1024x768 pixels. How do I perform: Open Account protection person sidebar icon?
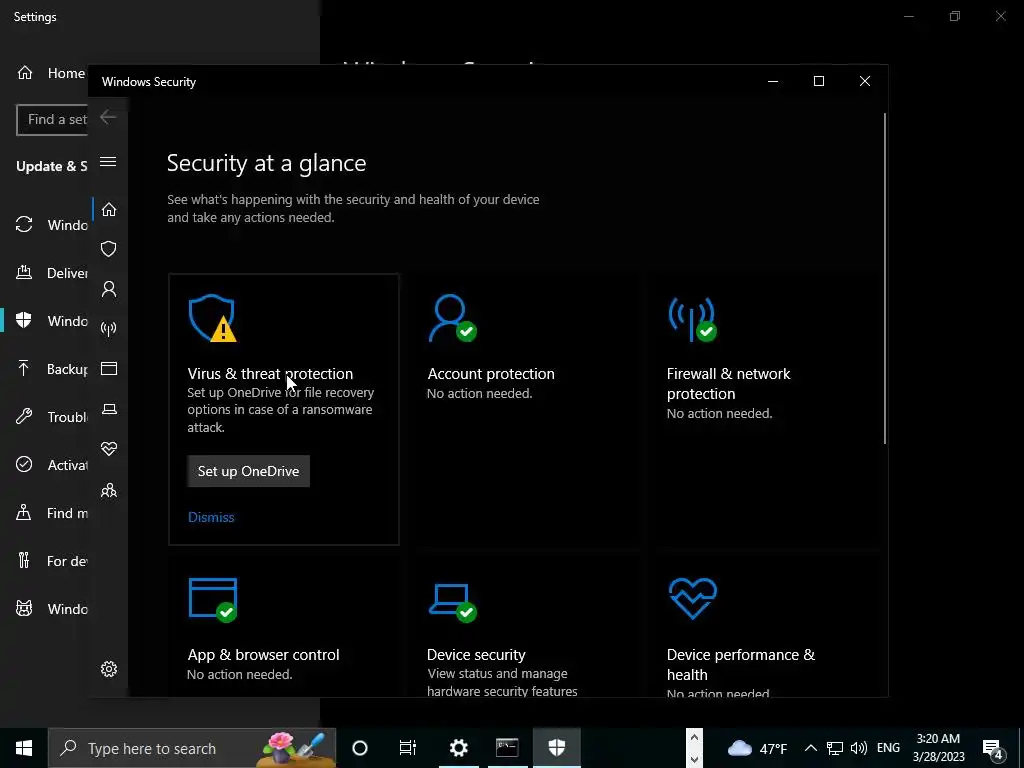109,289
